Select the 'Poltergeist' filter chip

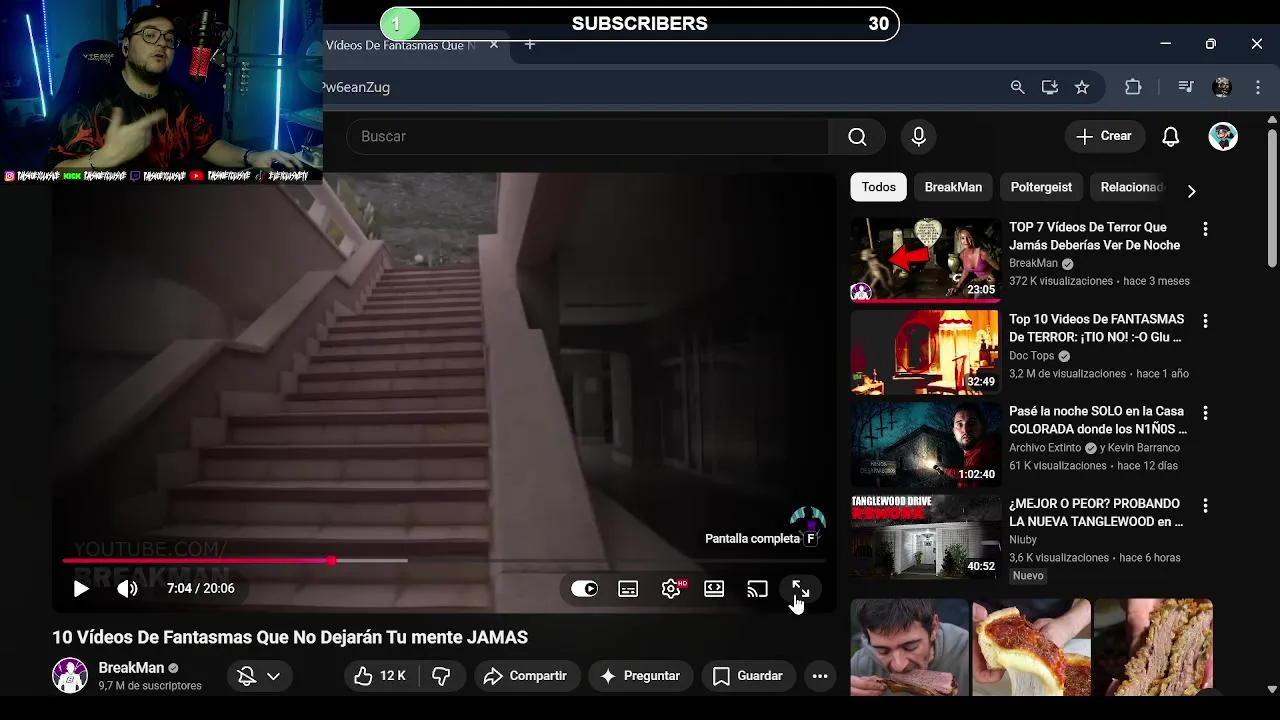pos(1041,187)
